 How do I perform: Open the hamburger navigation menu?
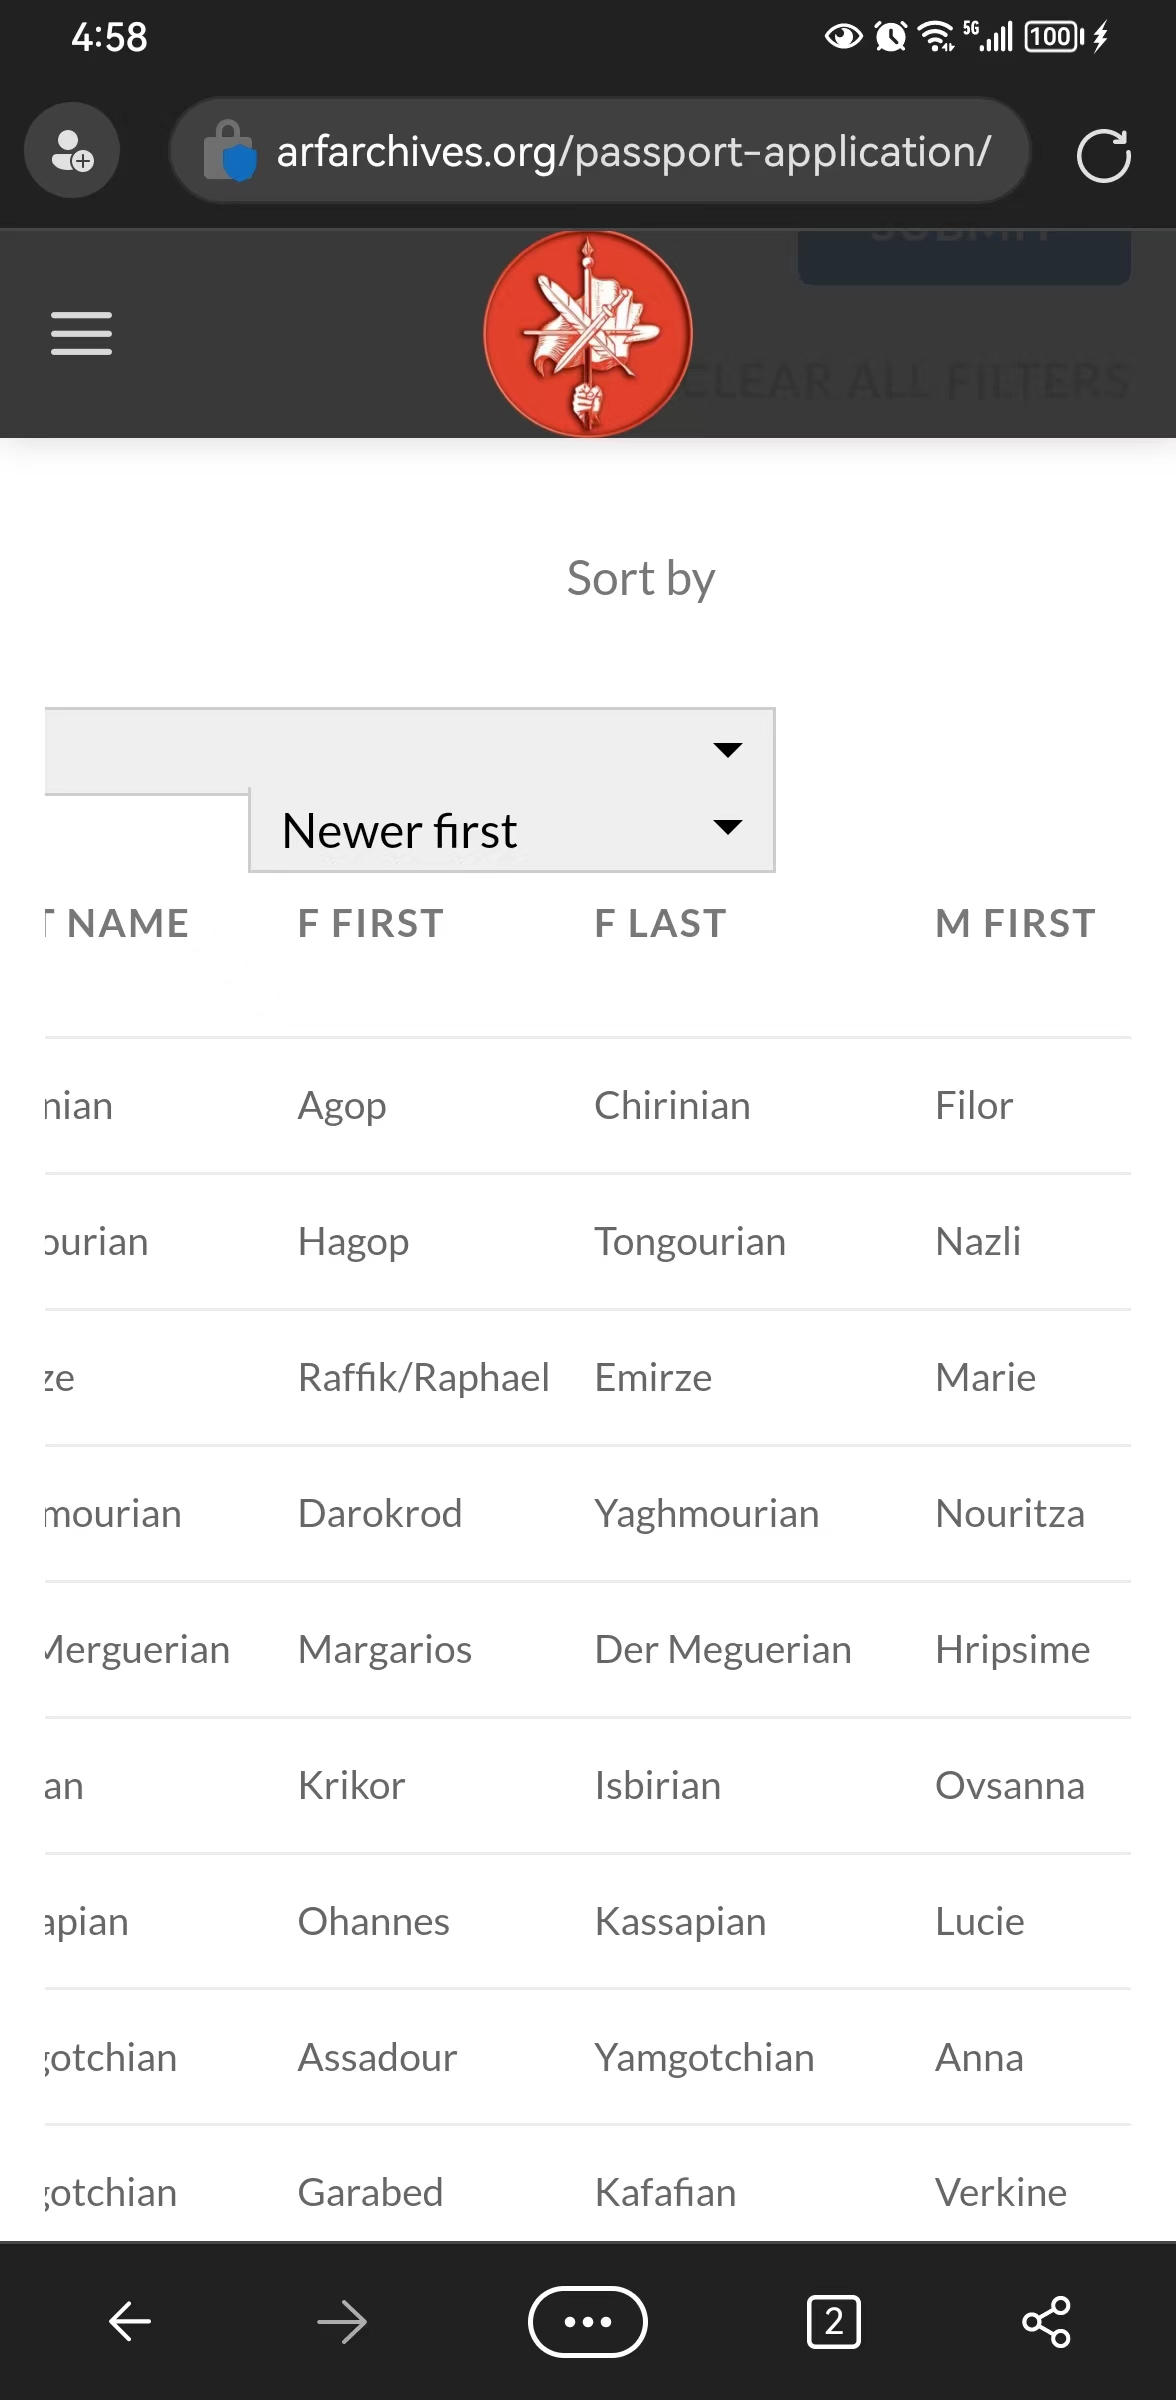tap(81, 333)
